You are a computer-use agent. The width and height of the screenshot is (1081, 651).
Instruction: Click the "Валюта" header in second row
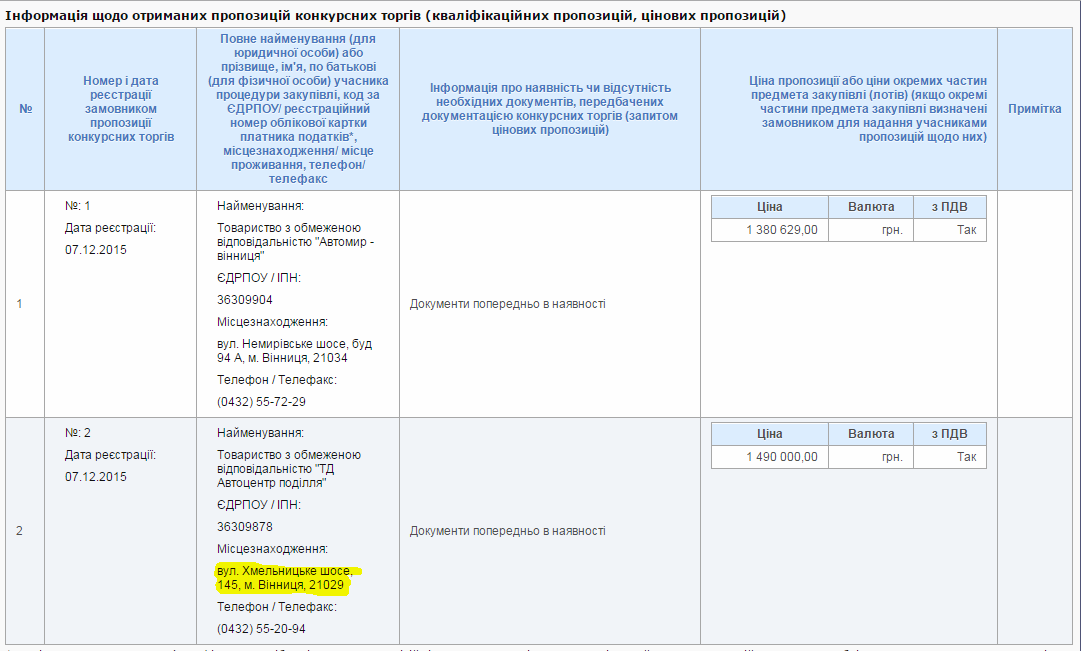(870, 434)
